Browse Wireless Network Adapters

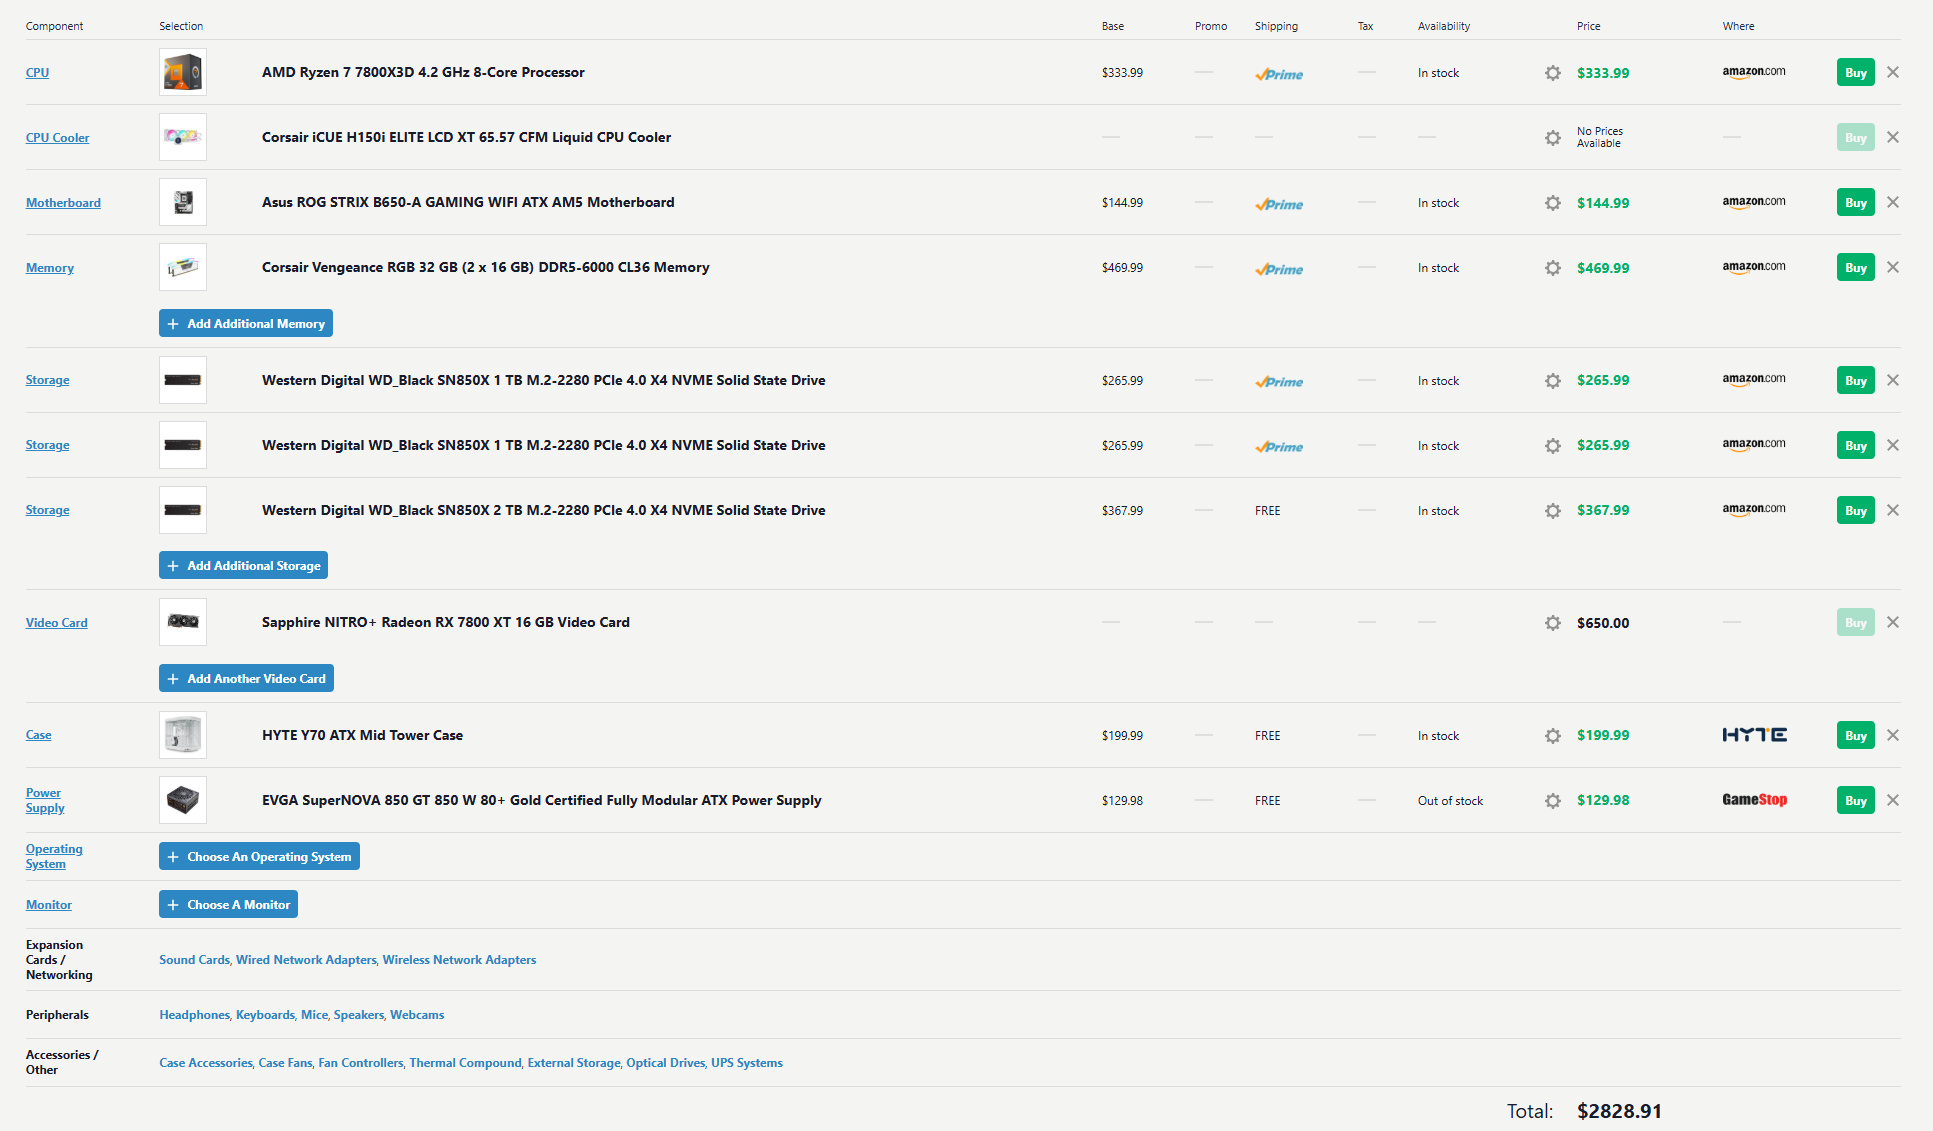[459, 960]
